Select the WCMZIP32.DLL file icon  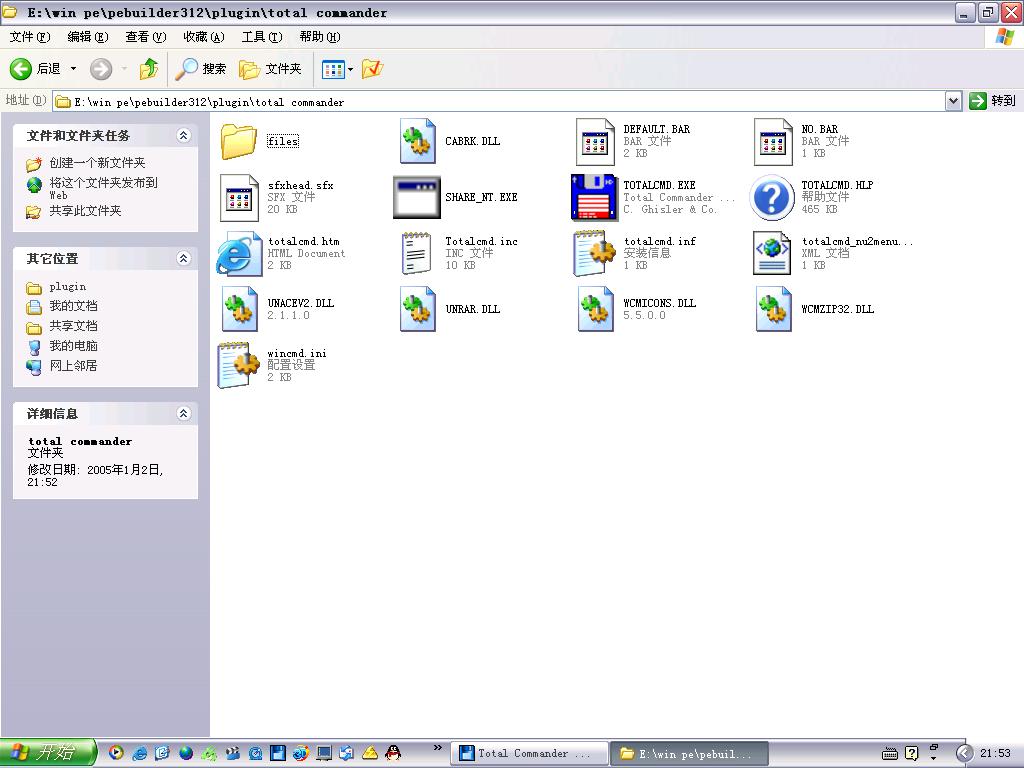tap(773, 310)
